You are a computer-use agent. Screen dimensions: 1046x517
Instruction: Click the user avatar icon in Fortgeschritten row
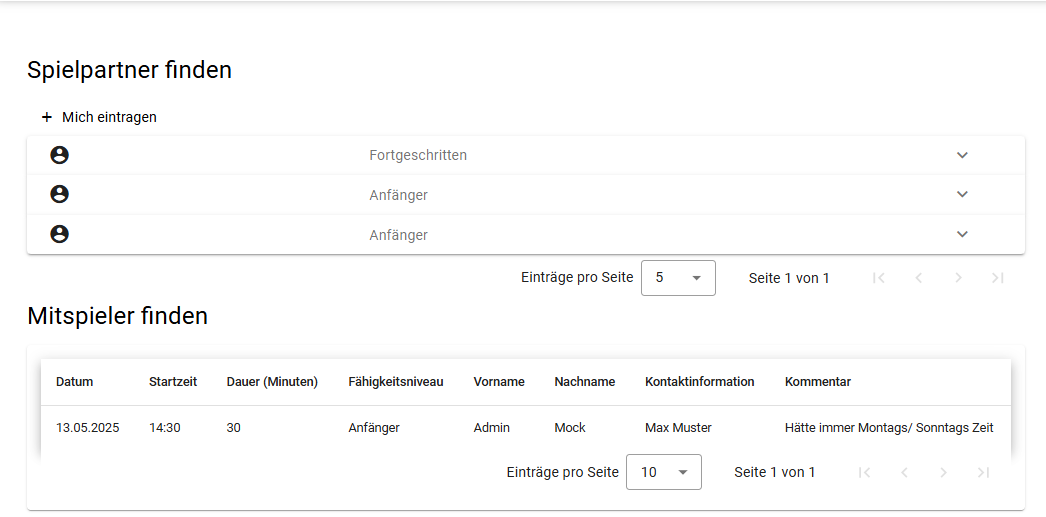(x=59, y=155)
